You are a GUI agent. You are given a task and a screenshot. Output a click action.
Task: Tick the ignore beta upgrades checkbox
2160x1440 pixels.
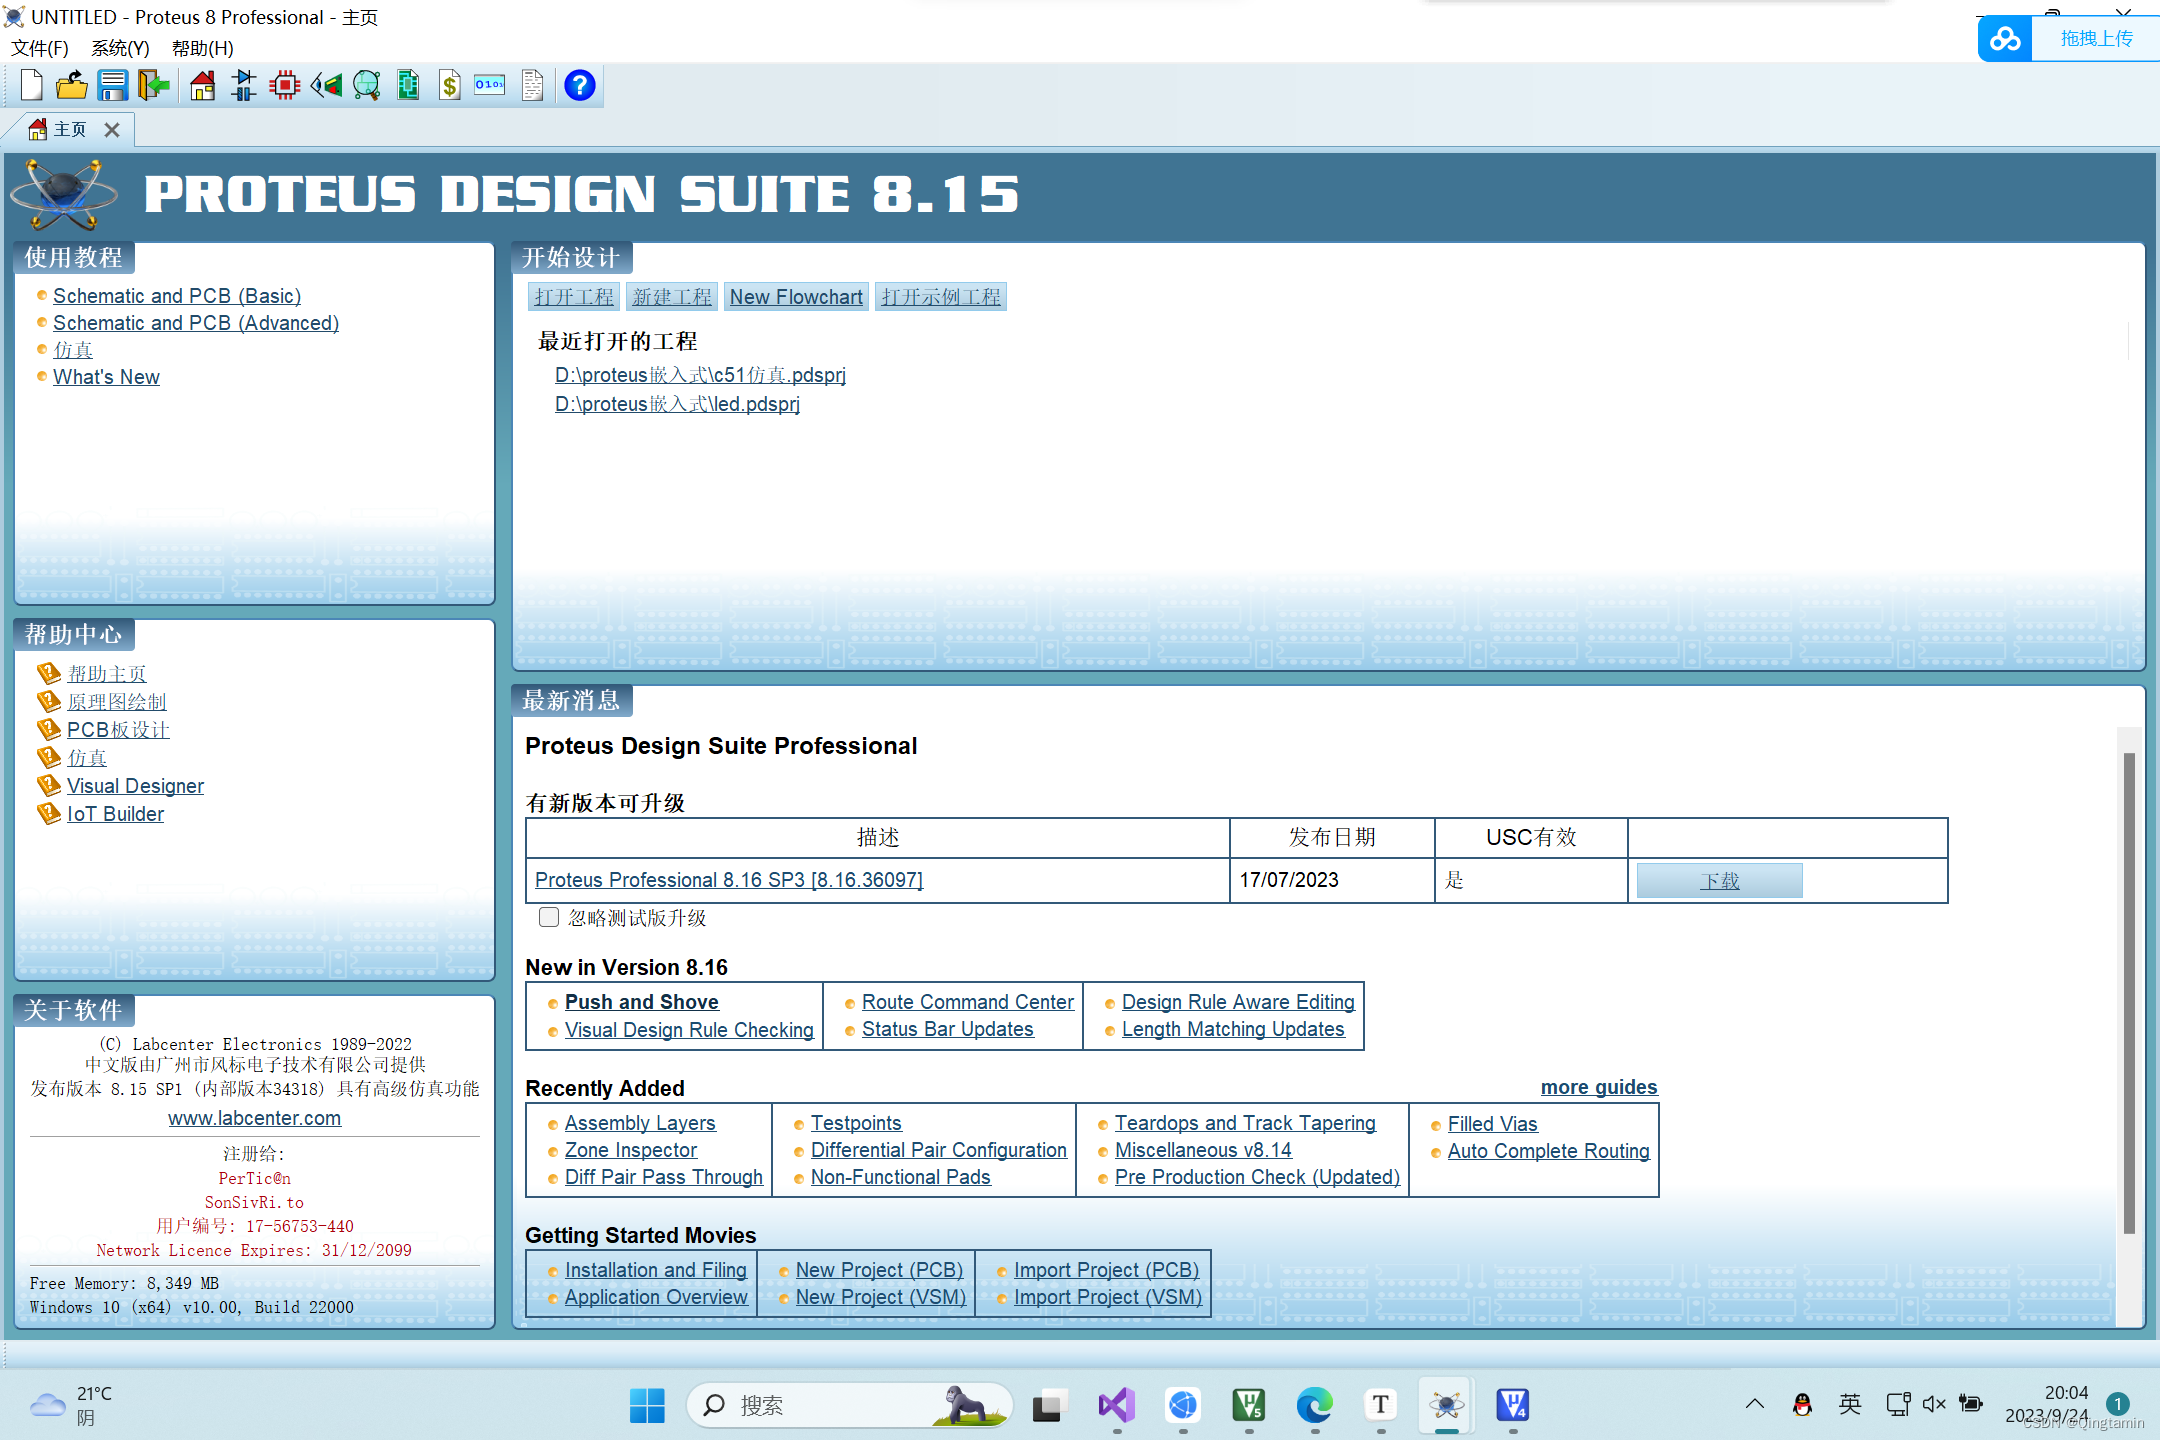point(549,917)
